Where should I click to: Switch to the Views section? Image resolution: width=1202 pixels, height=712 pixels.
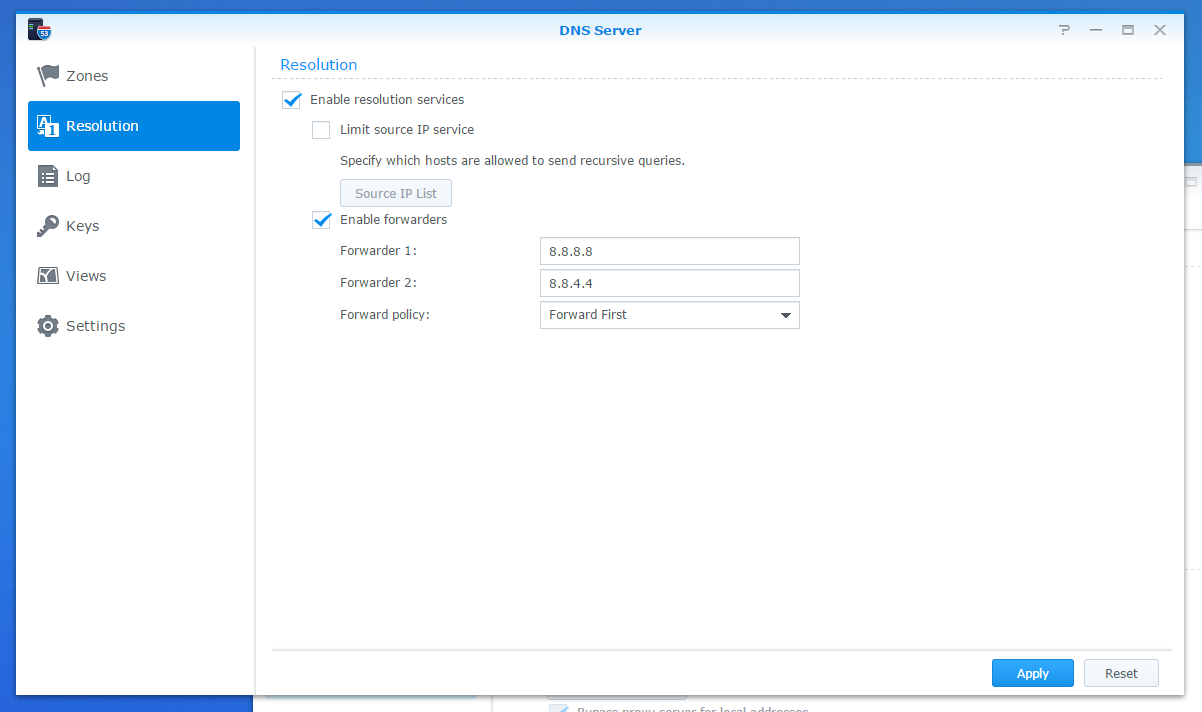[86, 276]
